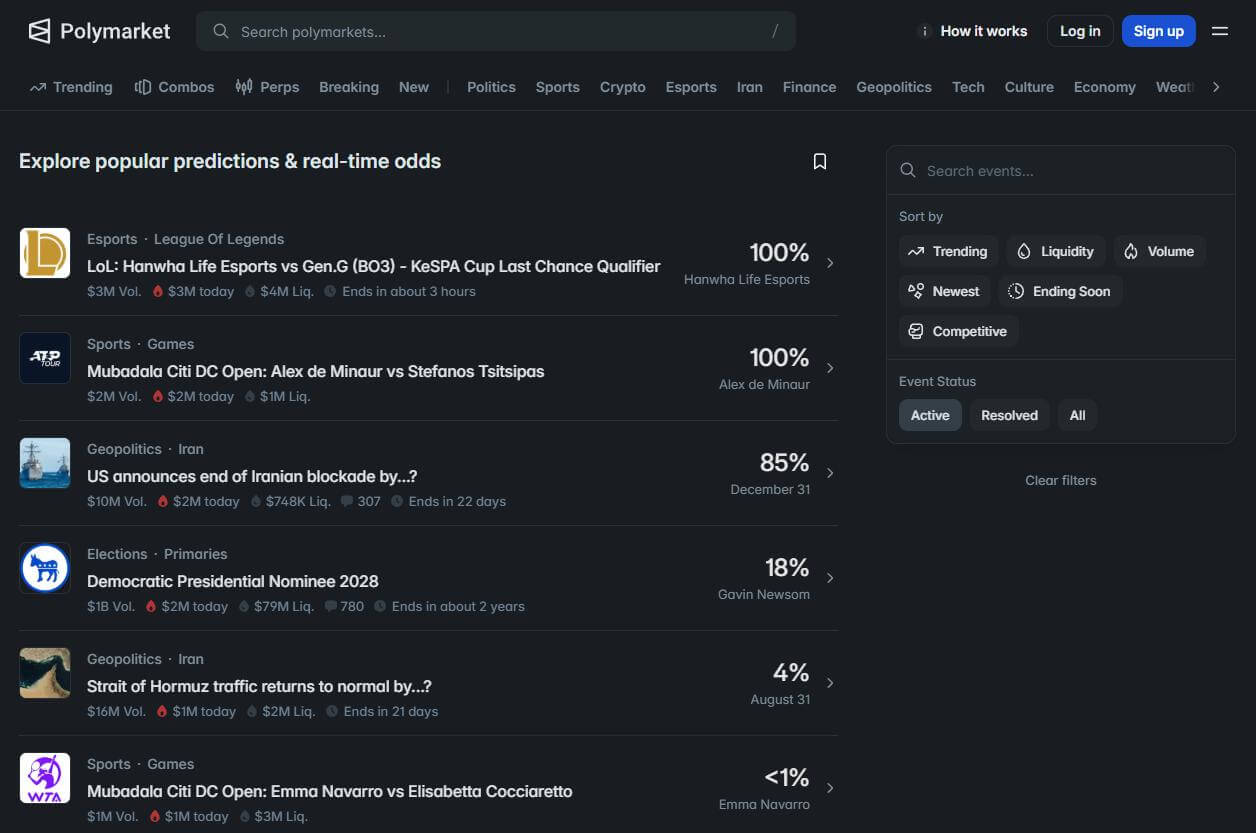Open the Trending category tab
The height and width of the screenshot is (833, 1256).
[71, 87]
